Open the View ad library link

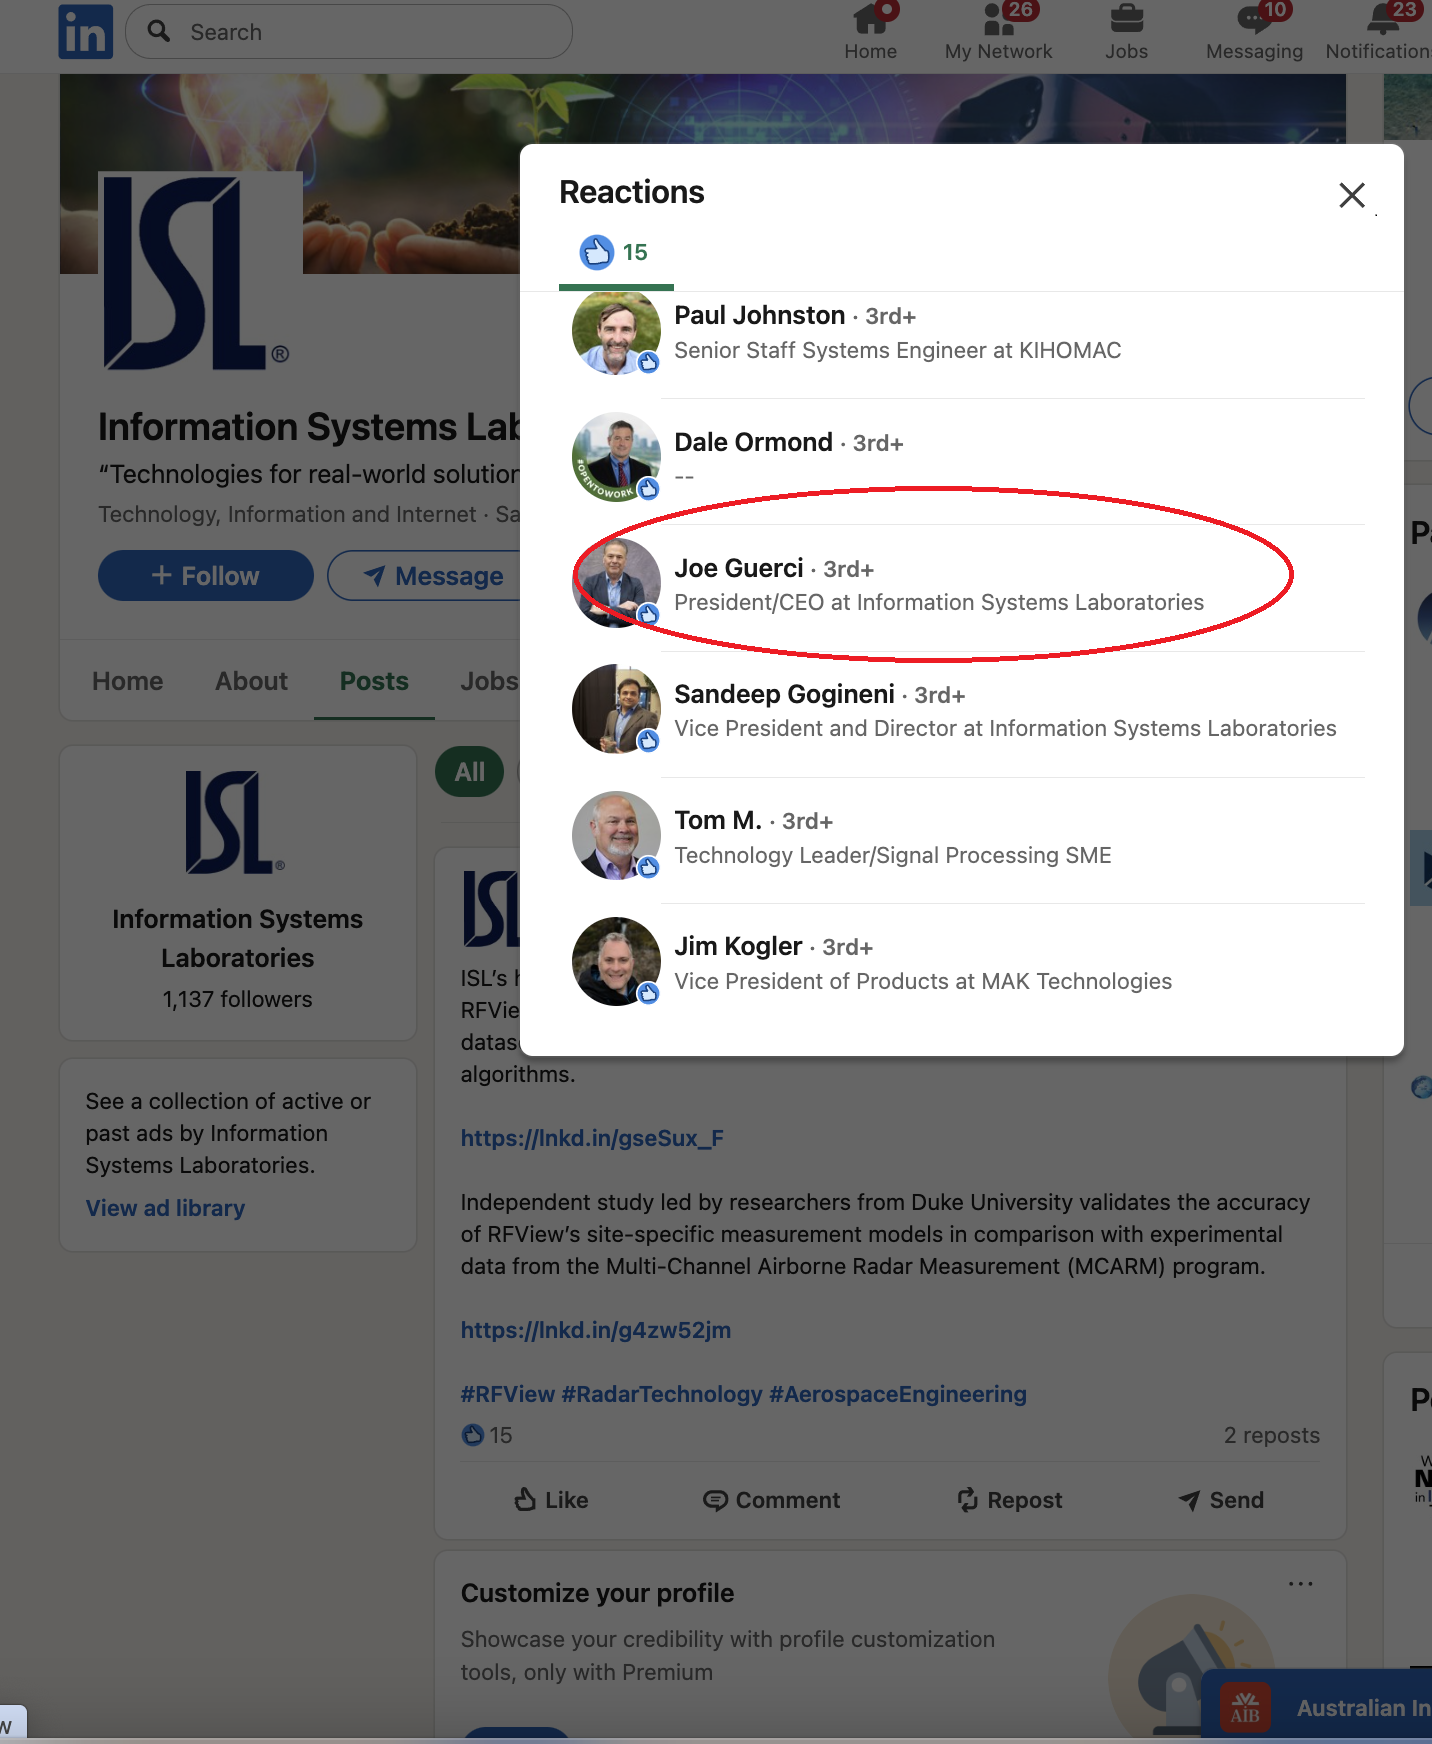[165, 1208]
